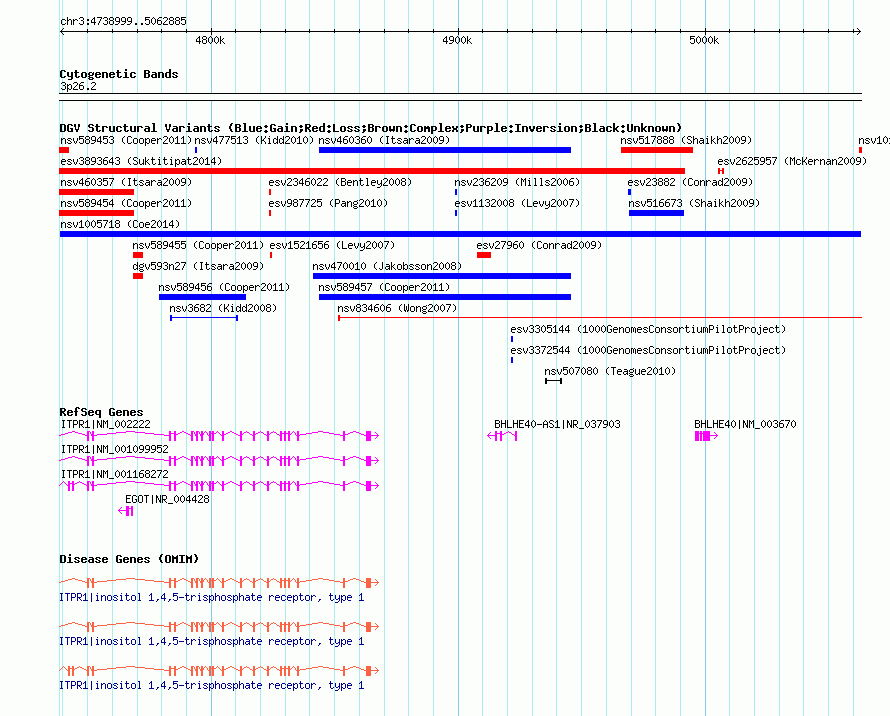
Task: Select the Cytogenetic Bands track title
Action: pos(119,74)
